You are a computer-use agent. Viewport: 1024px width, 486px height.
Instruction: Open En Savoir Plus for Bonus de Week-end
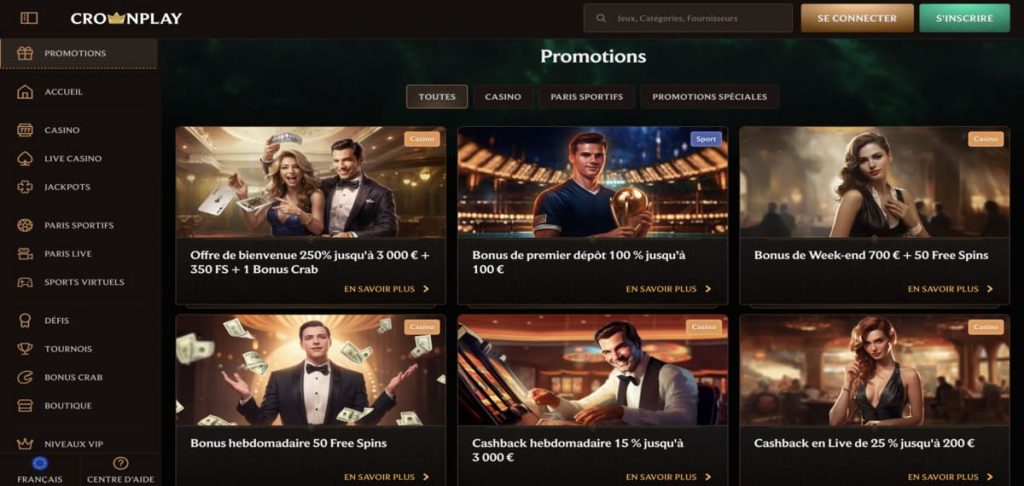[950, 289]
